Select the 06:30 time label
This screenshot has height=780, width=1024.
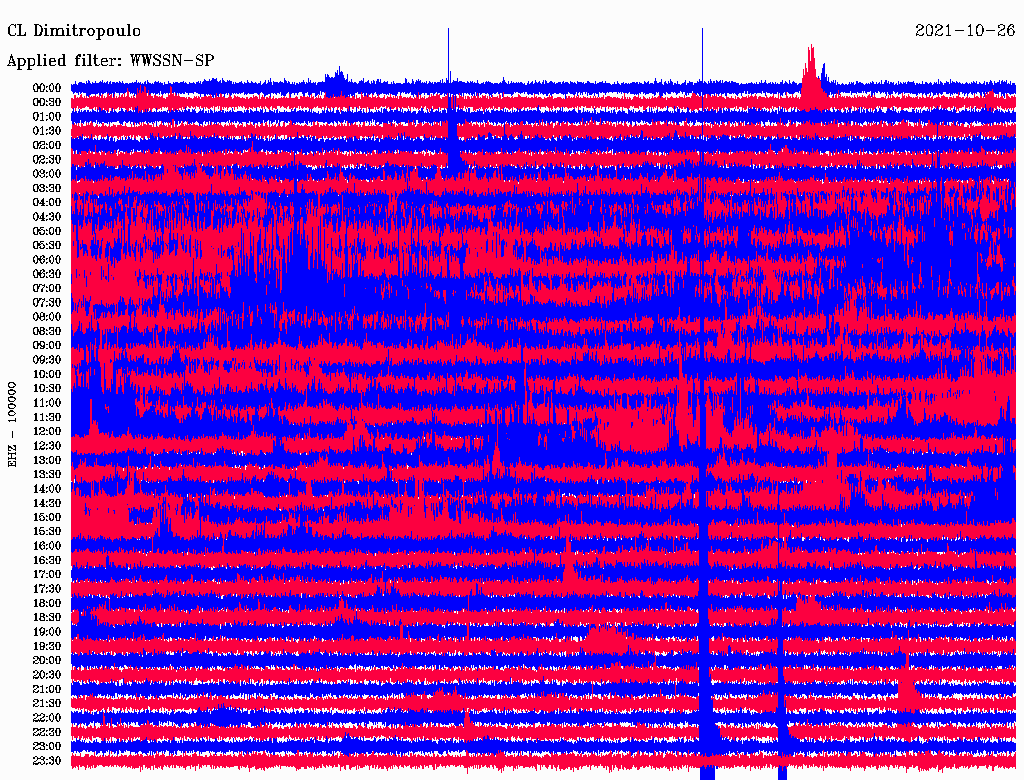pos(47,274)
